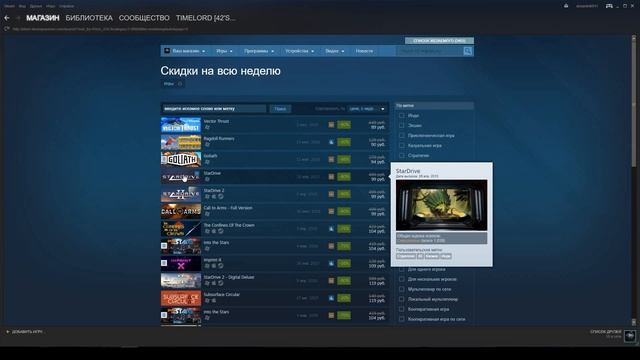
Task: Click the Новости link in store bar
Action: point(364,51)
